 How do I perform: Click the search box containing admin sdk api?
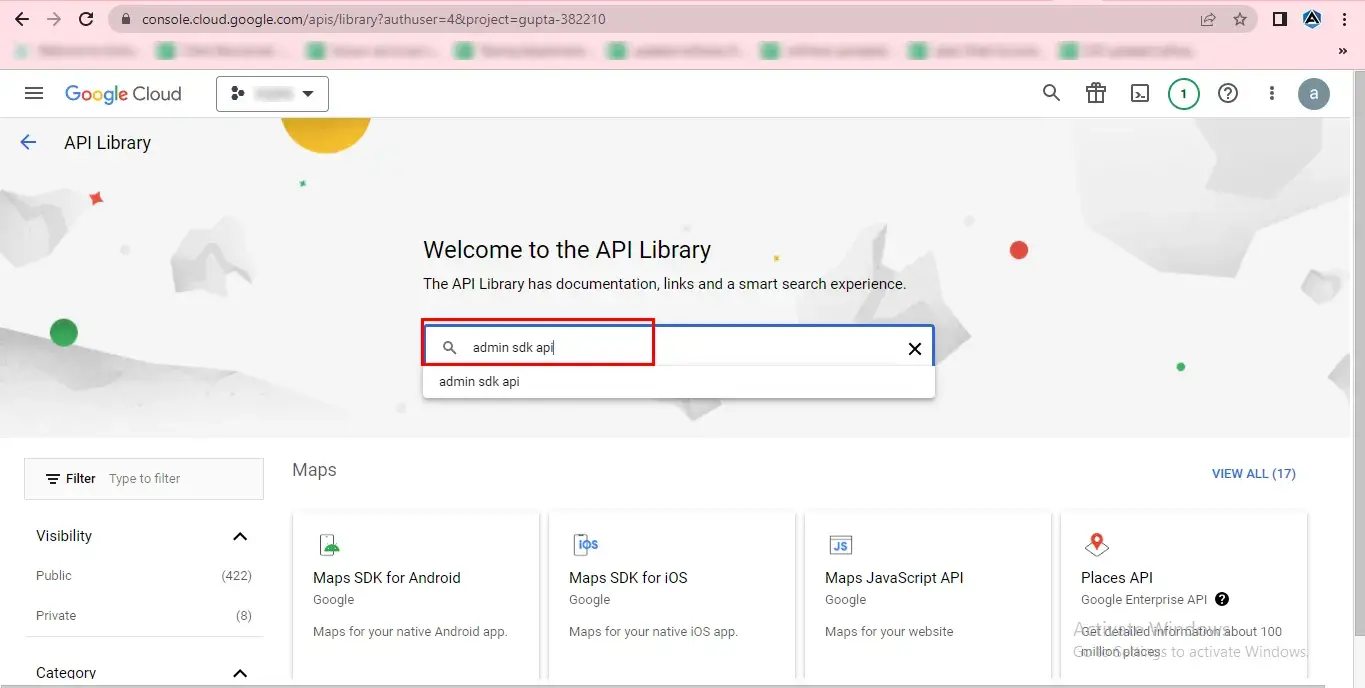tap(678, 347)
